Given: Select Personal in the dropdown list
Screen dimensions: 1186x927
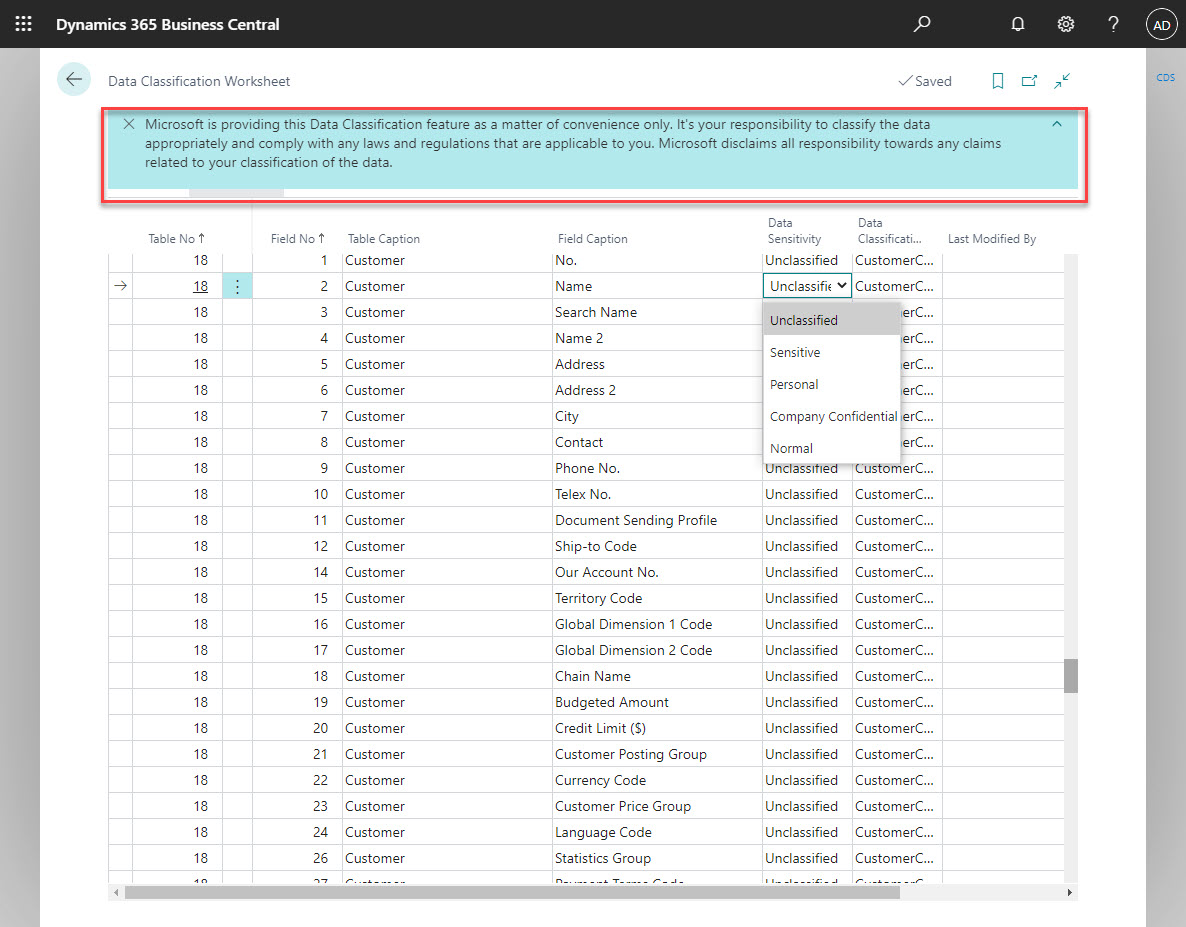Looking at the screenshot, I should coord(832,384).
